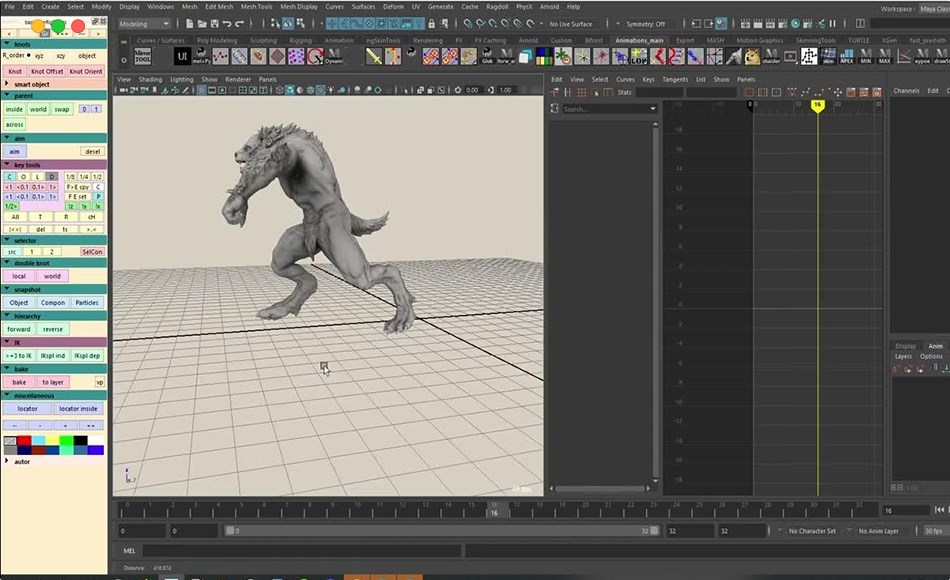Click inside the MEL command line
The height and width of the screenshot is (580, 950).
300,550
